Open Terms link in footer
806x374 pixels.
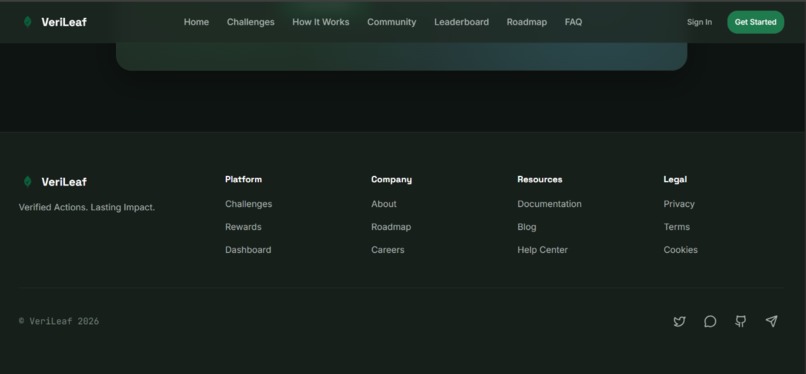tap(677, 227)
